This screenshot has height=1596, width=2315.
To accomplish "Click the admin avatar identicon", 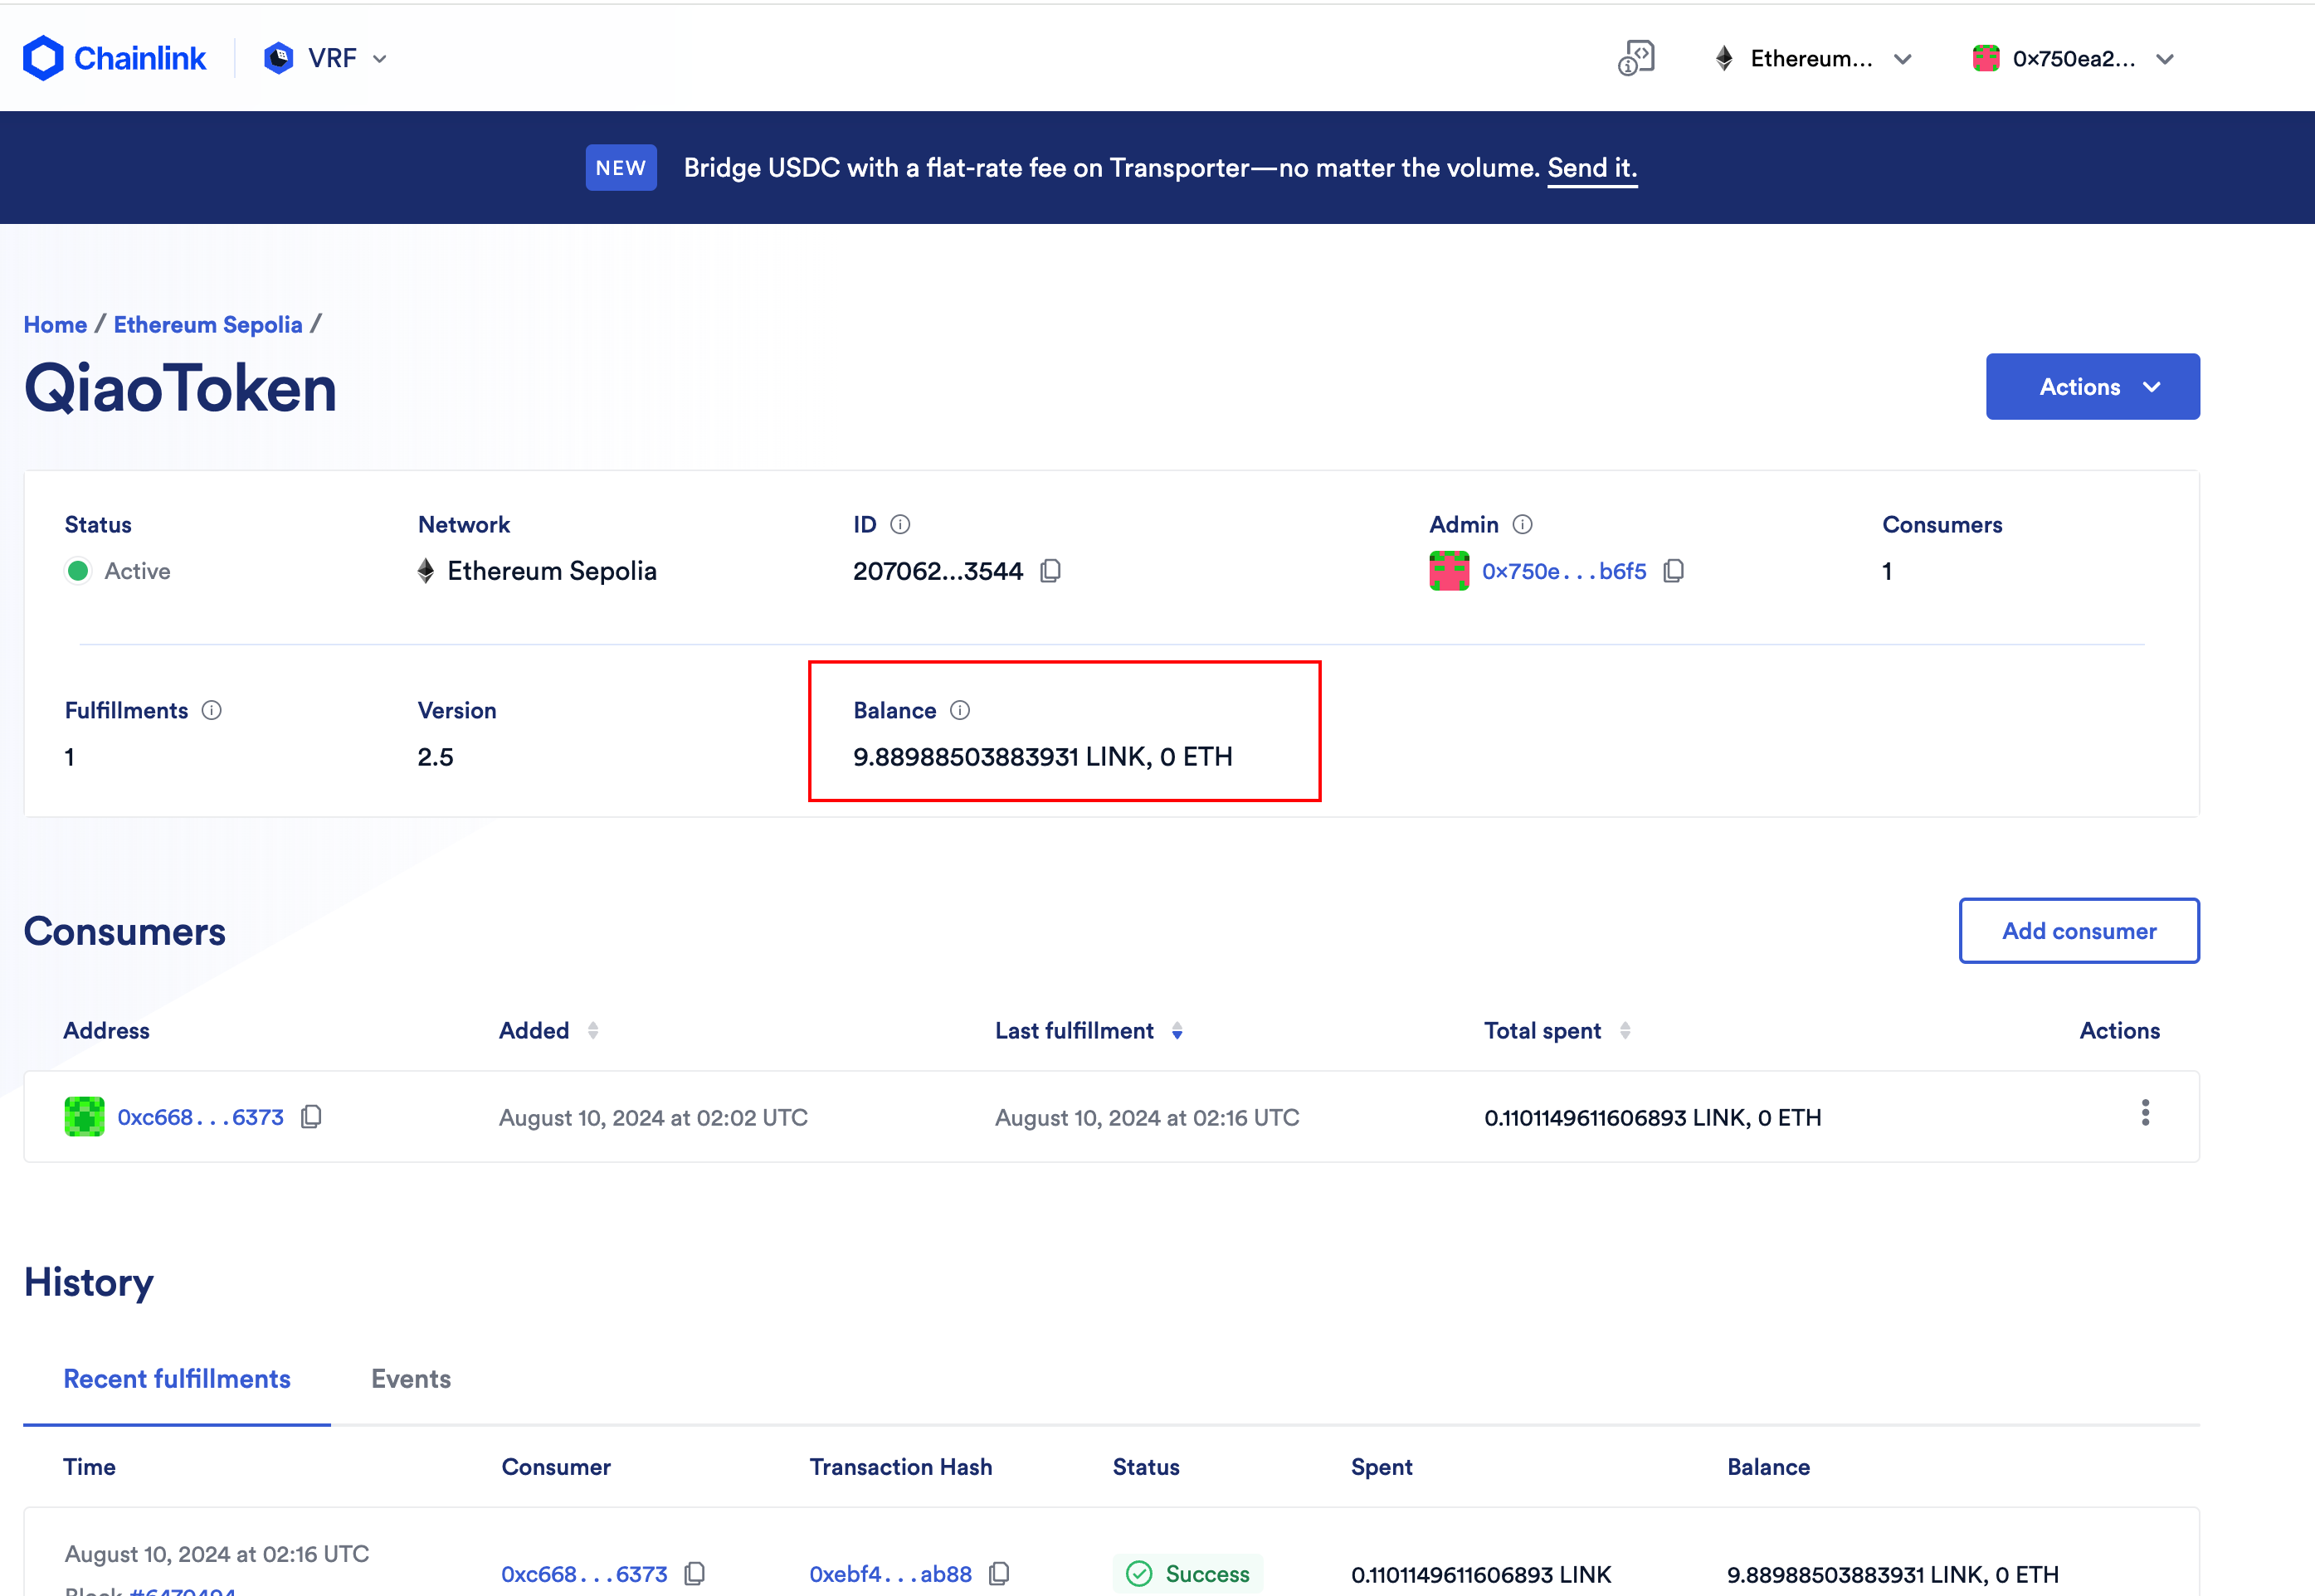I will pyautogui.click(x=1449, y=571).
